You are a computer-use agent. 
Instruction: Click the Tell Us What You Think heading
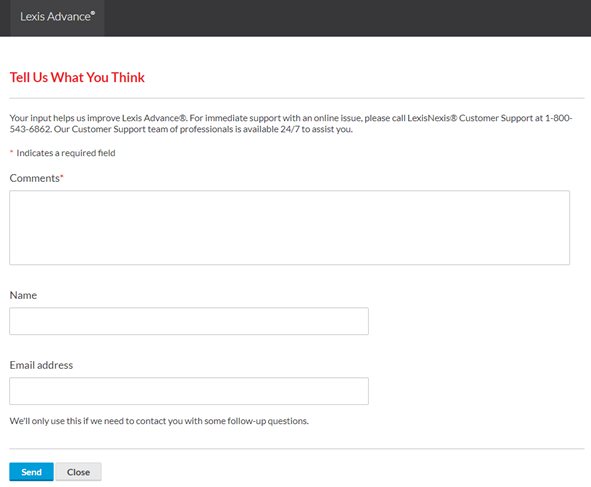(77, 77)
